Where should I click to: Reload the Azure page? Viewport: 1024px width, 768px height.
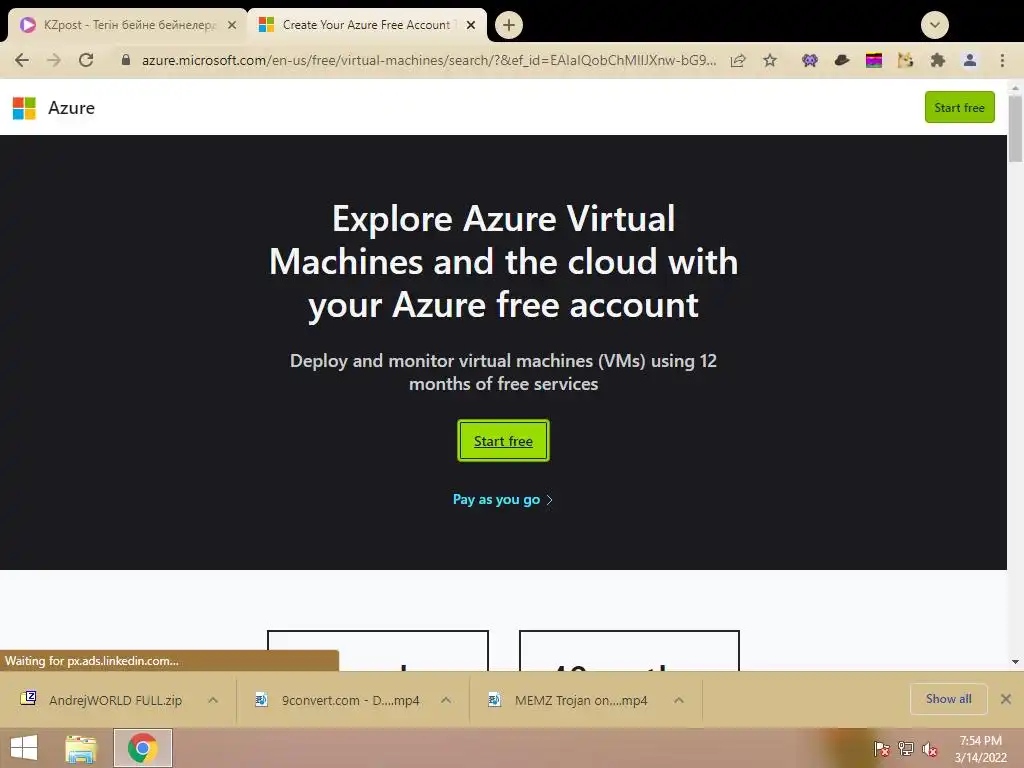[x=86, y=60]
